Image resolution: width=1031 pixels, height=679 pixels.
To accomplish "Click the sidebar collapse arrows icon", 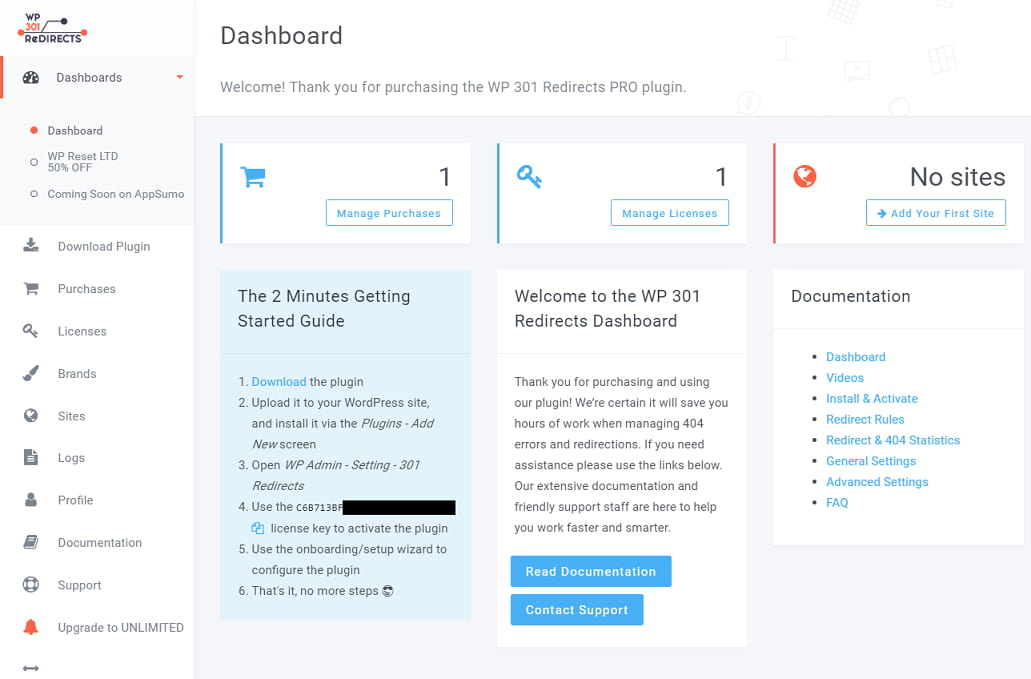I will pos(31,668).
